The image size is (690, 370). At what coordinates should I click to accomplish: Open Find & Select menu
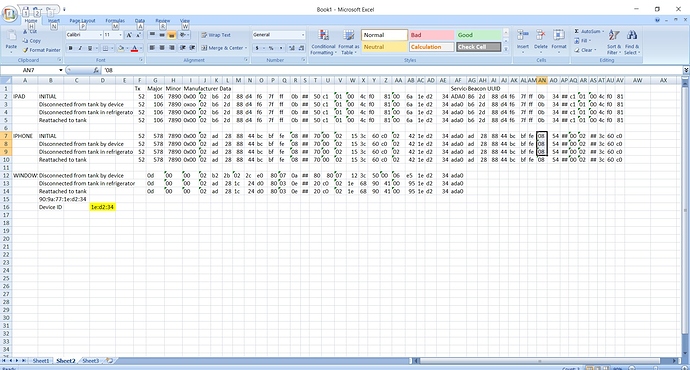(631, 42)
